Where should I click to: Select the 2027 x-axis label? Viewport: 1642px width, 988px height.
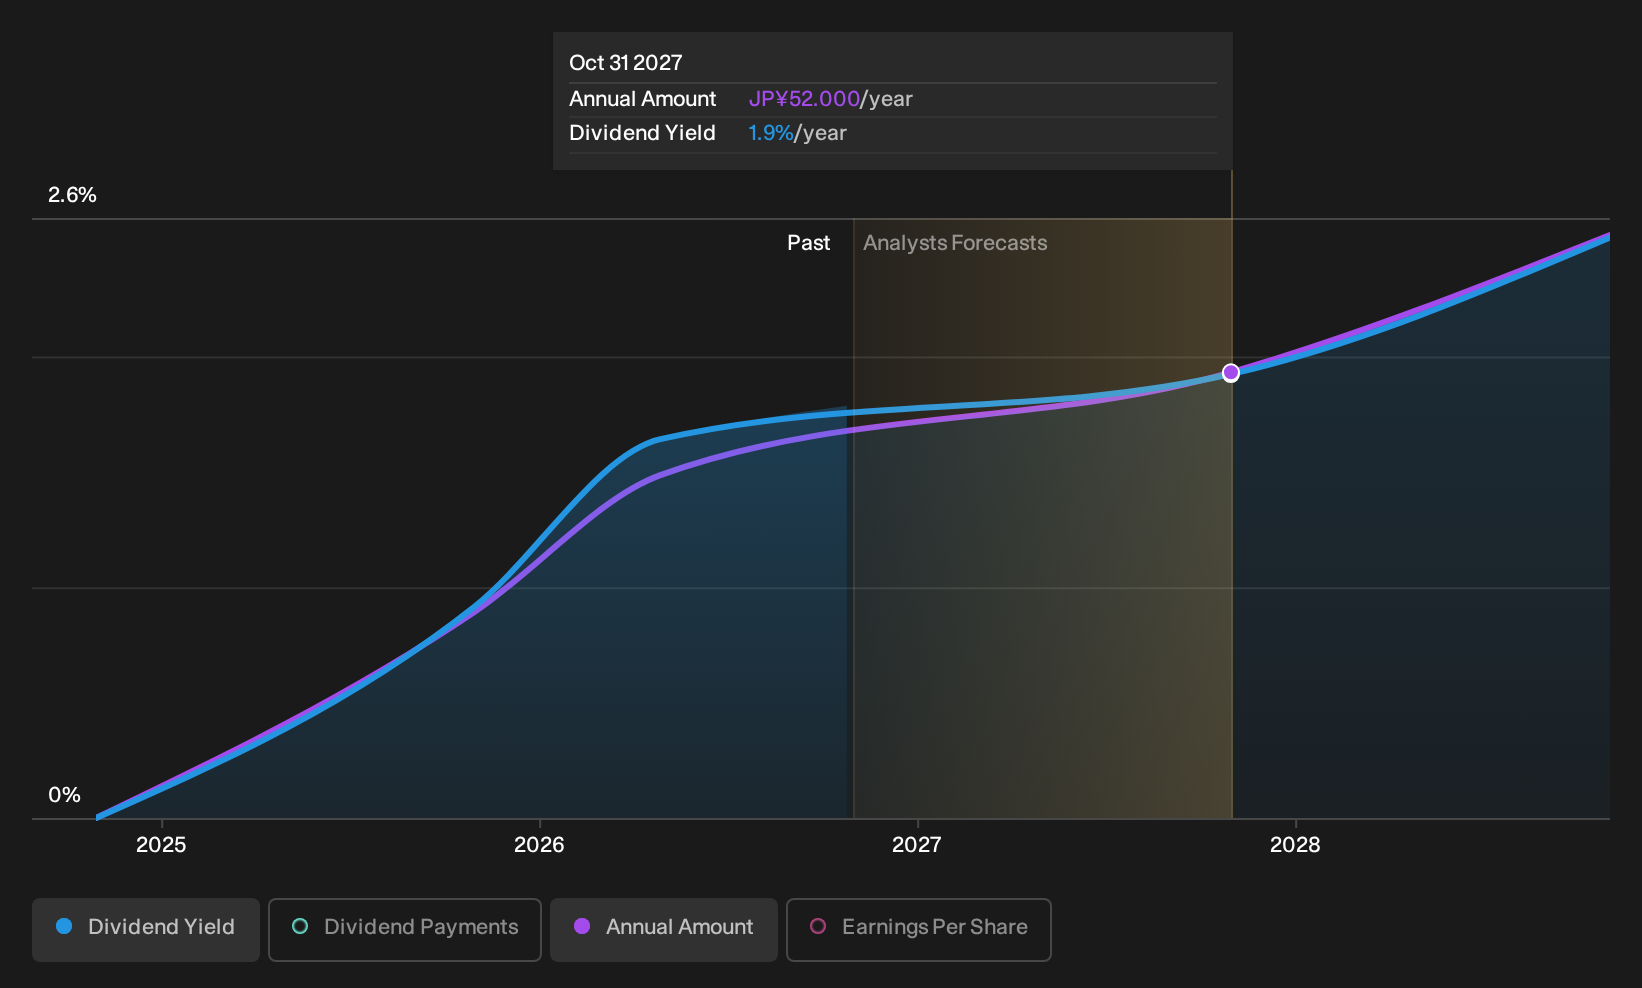917,845
